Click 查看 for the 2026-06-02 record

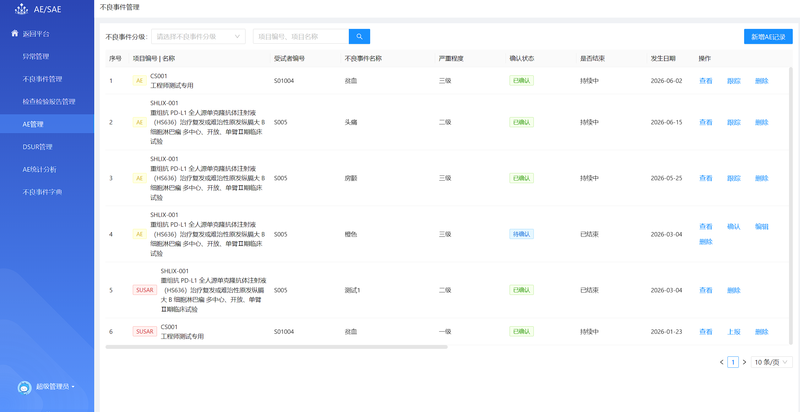(706, 81)
